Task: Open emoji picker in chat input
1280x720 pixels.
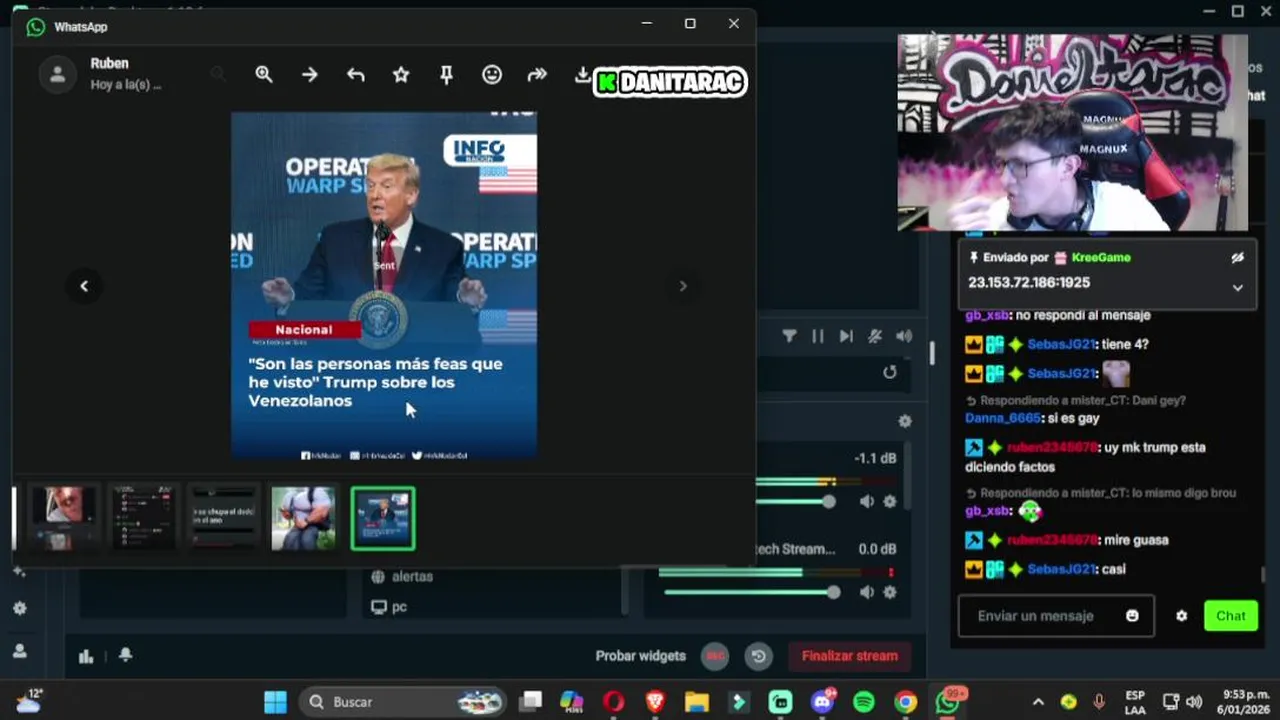Action: (1132, 616)
